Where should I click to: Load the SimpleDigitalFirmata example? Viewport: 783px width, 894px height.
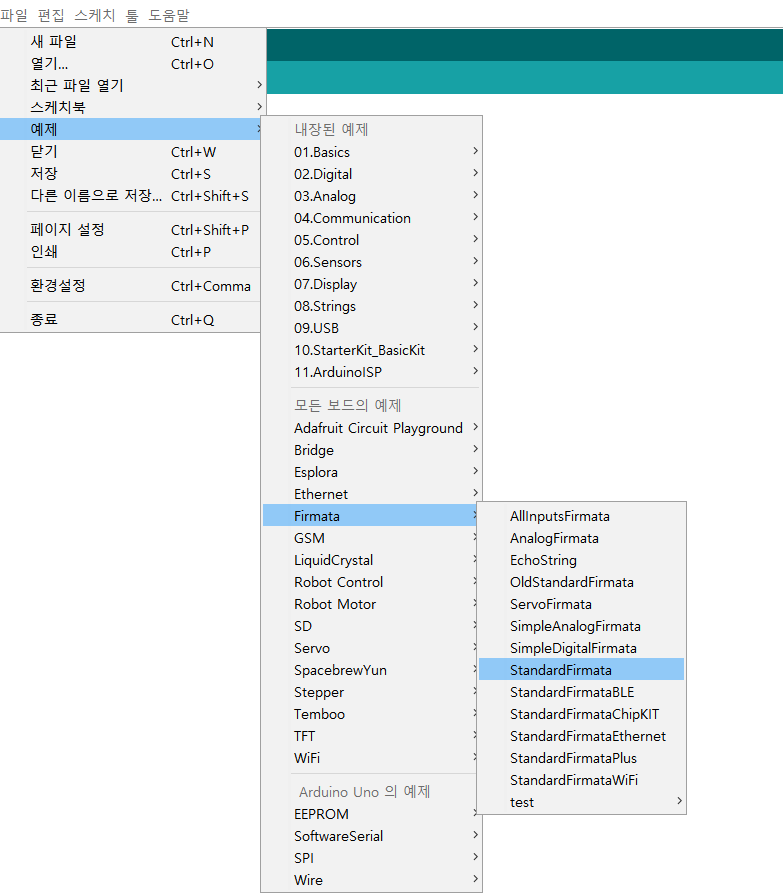581,648
